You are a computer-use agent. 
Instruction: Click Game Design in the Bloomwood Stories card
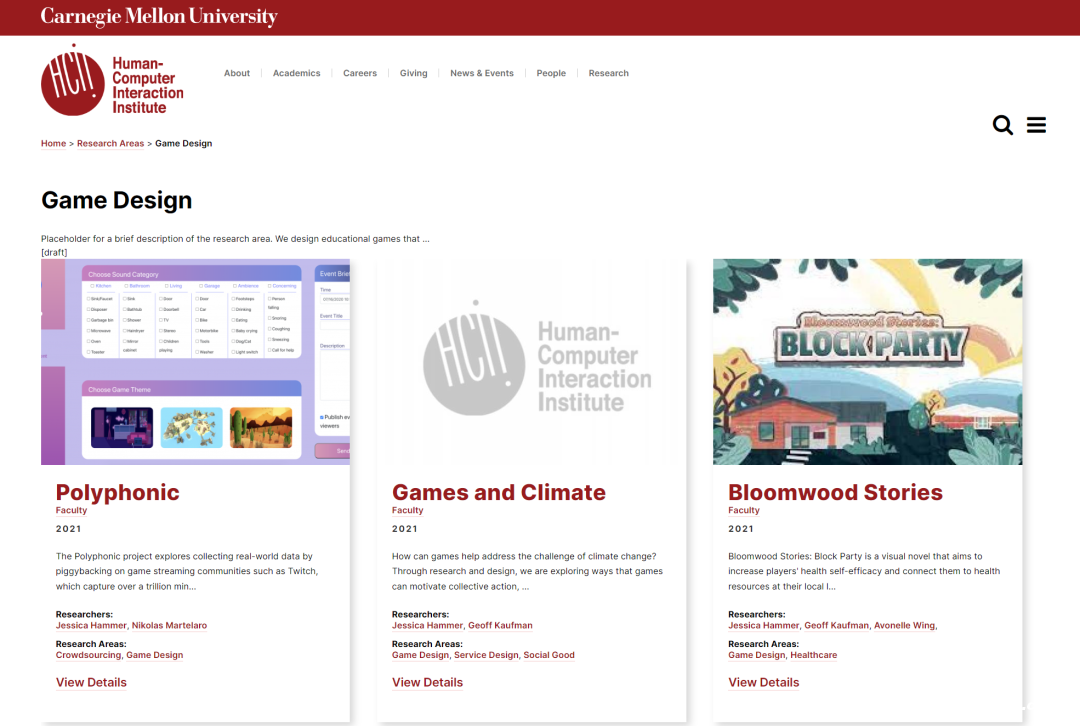[756, 655]
